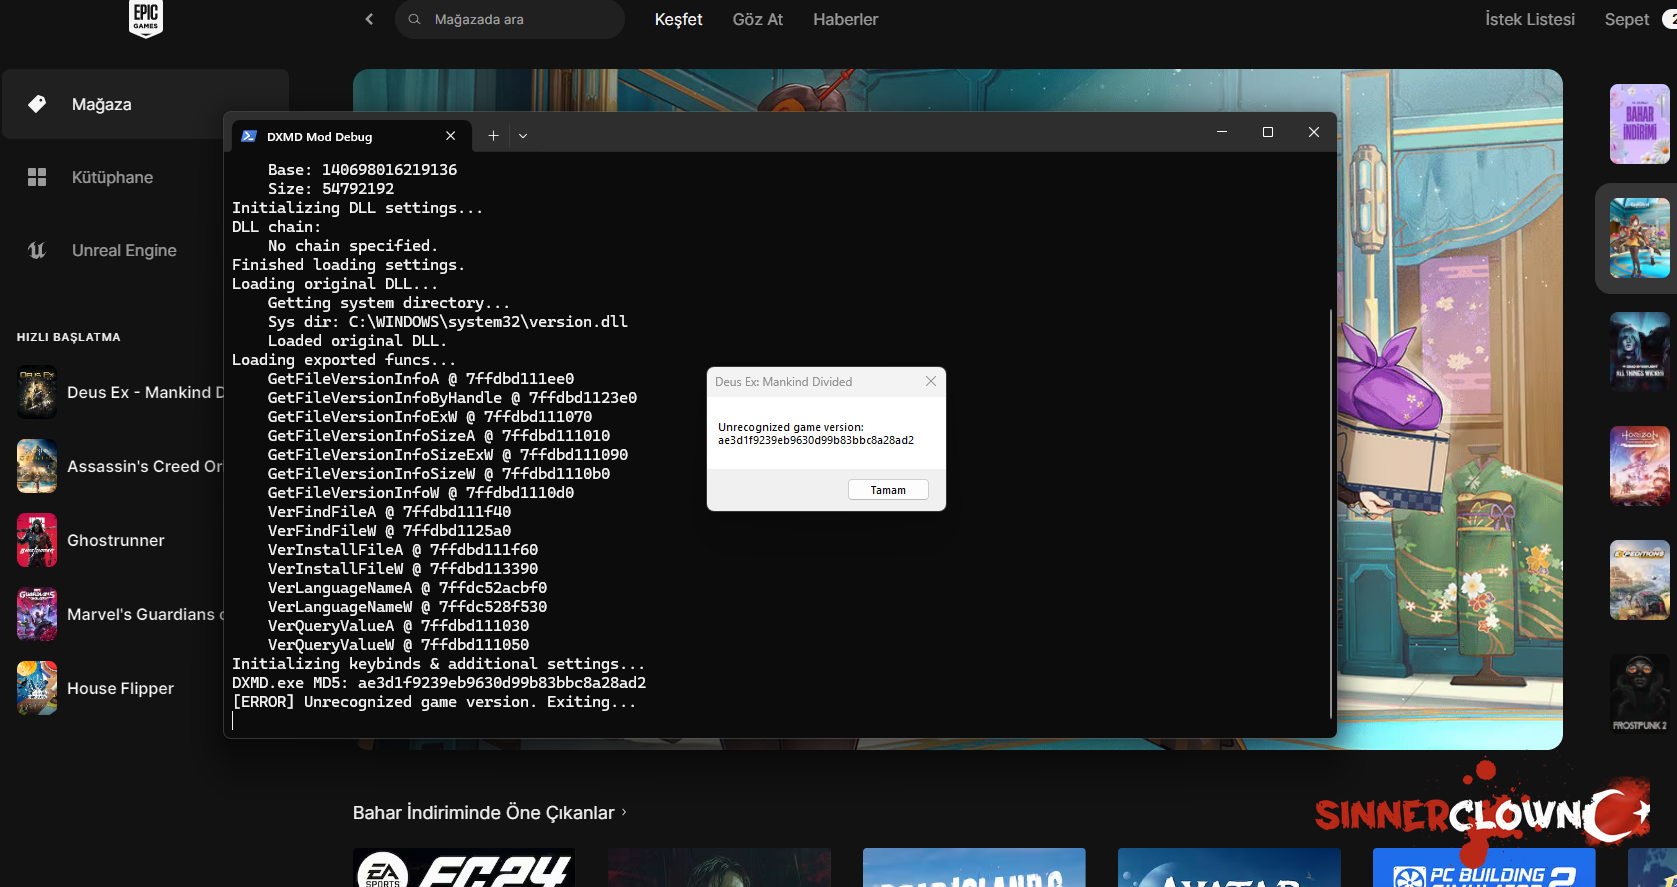The width and height of the screenshot is (1677, 887).
Task: Open the PC Building Simulator 2 card
Action: (1484, 868)
